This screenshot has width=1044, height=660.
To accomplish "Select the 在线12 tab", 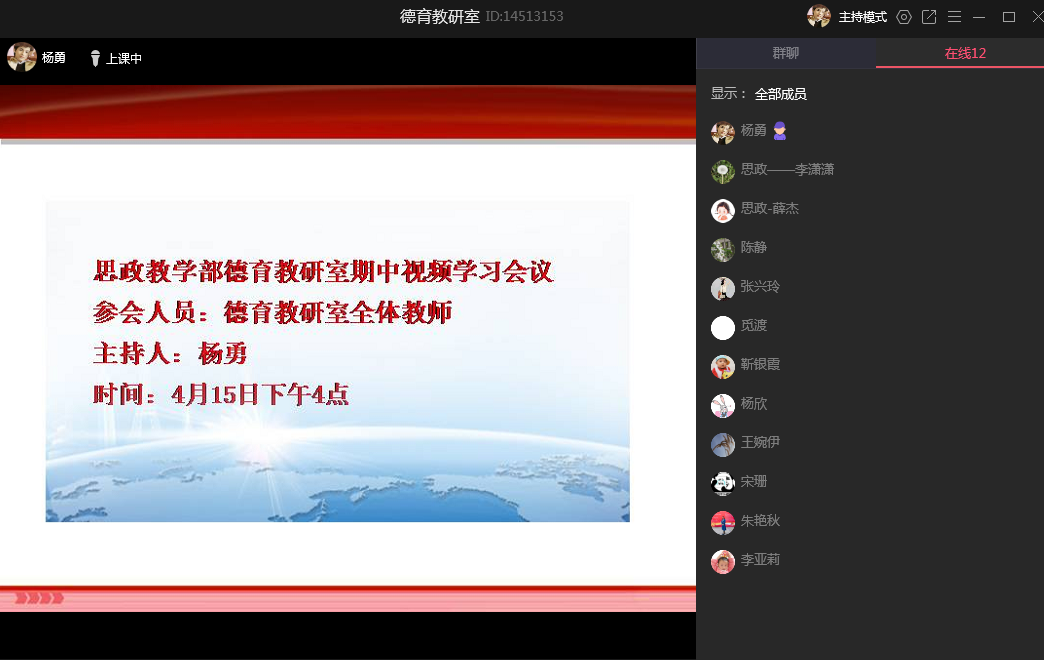I will point(965,54).
